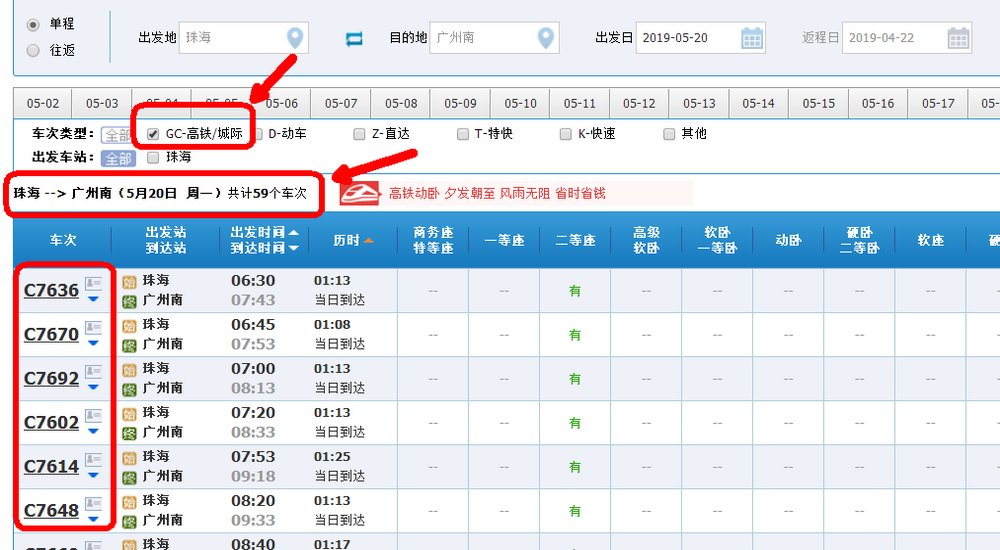Click the ID card icon beside C7670
Image resolution: width=1000 pixels, height=550 pixels.
tap(94, 327)
